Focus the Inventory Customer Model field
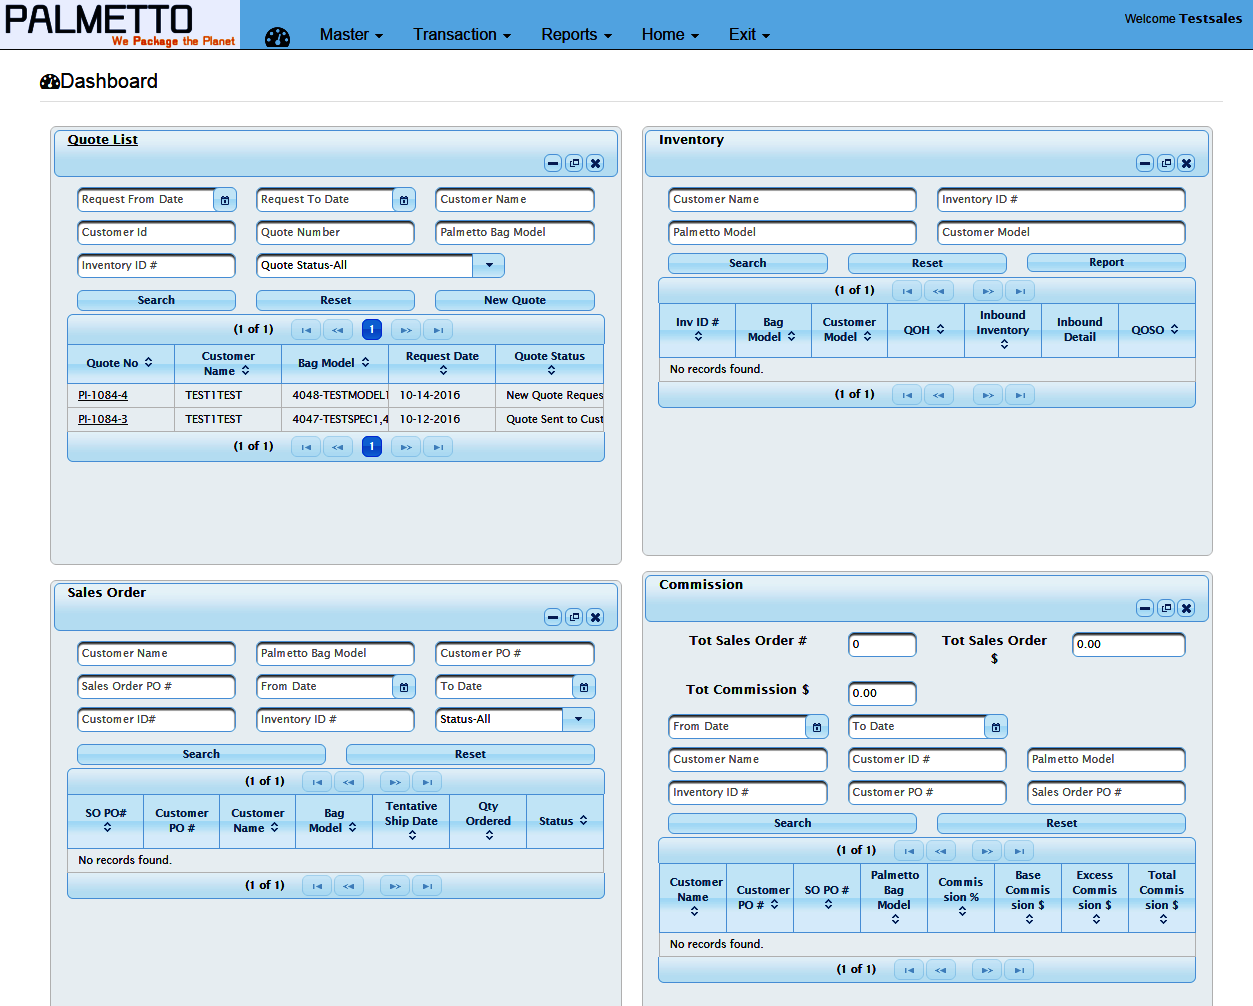Viewport: 1253px width, 1006px height. [1061, 233]
